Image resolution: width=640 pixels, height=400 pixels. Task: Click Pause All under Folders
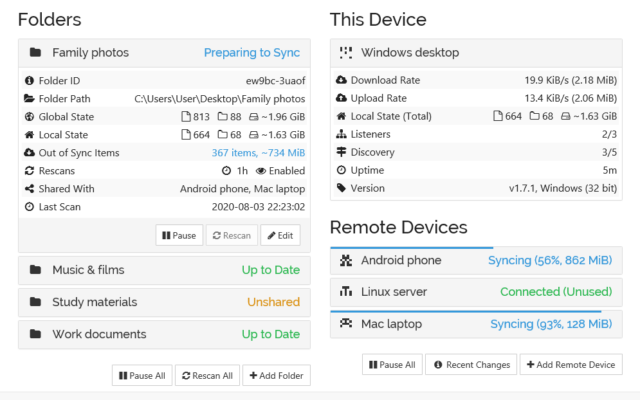(x=142, y=376)
